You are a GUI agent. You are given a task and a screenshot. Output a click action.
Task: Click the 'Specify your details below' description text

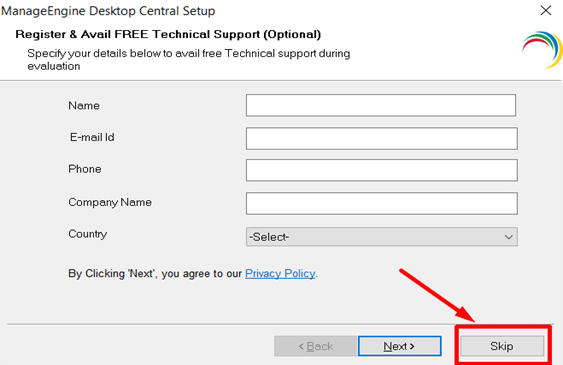click(x=189, y=60)
